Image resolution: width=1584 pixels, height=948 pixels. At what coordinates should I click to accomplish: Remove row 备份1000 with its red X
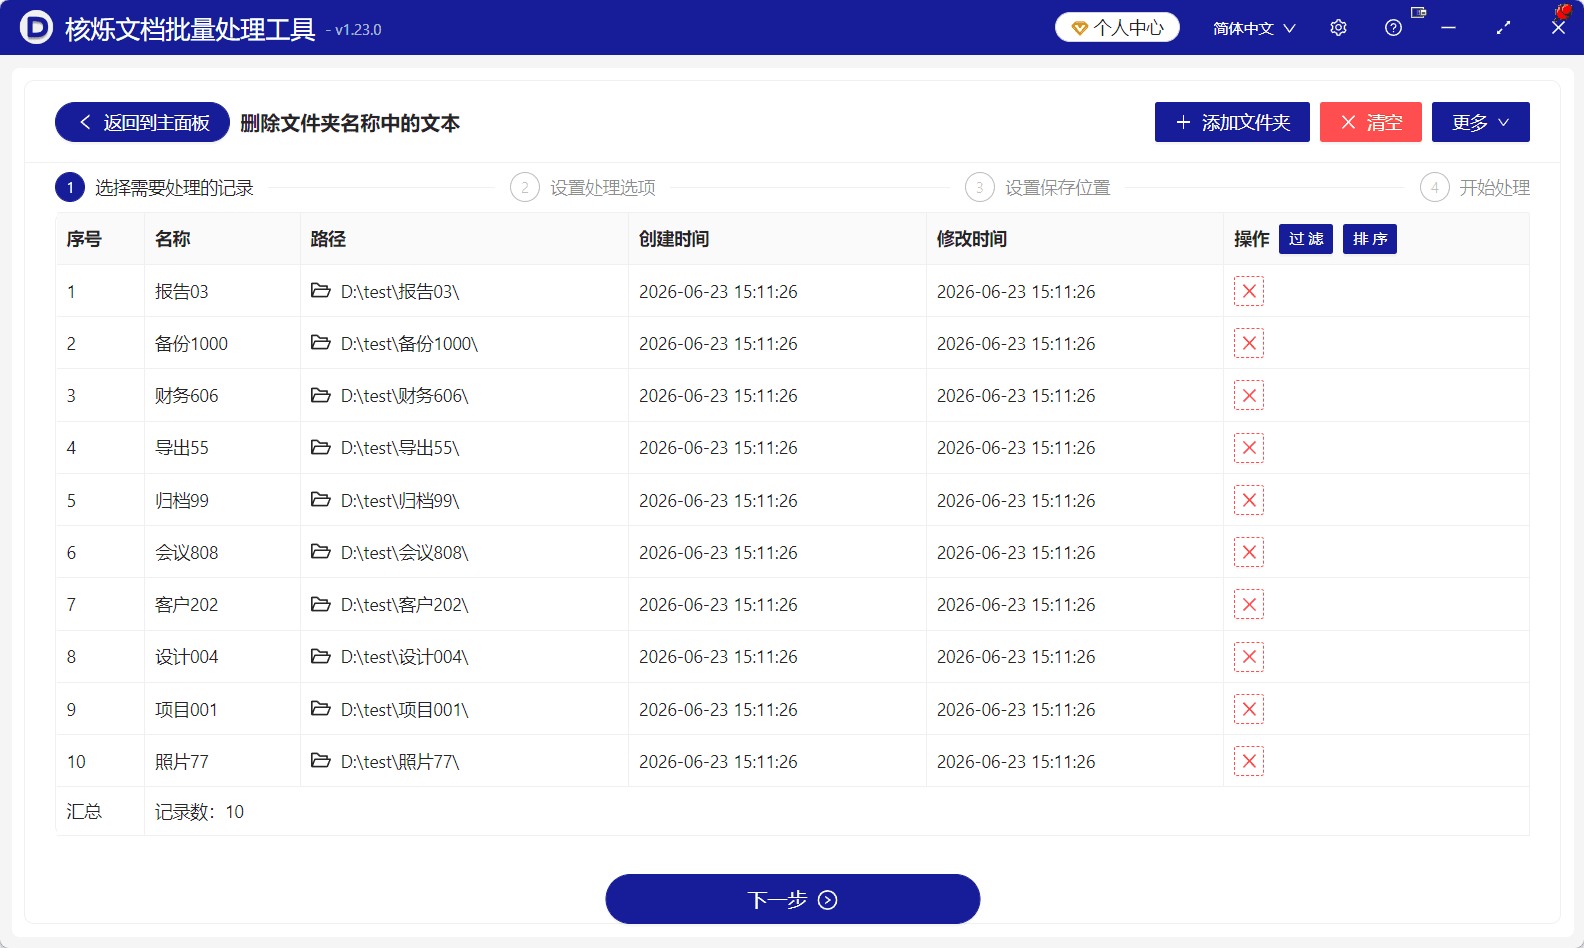(1249, 343)
